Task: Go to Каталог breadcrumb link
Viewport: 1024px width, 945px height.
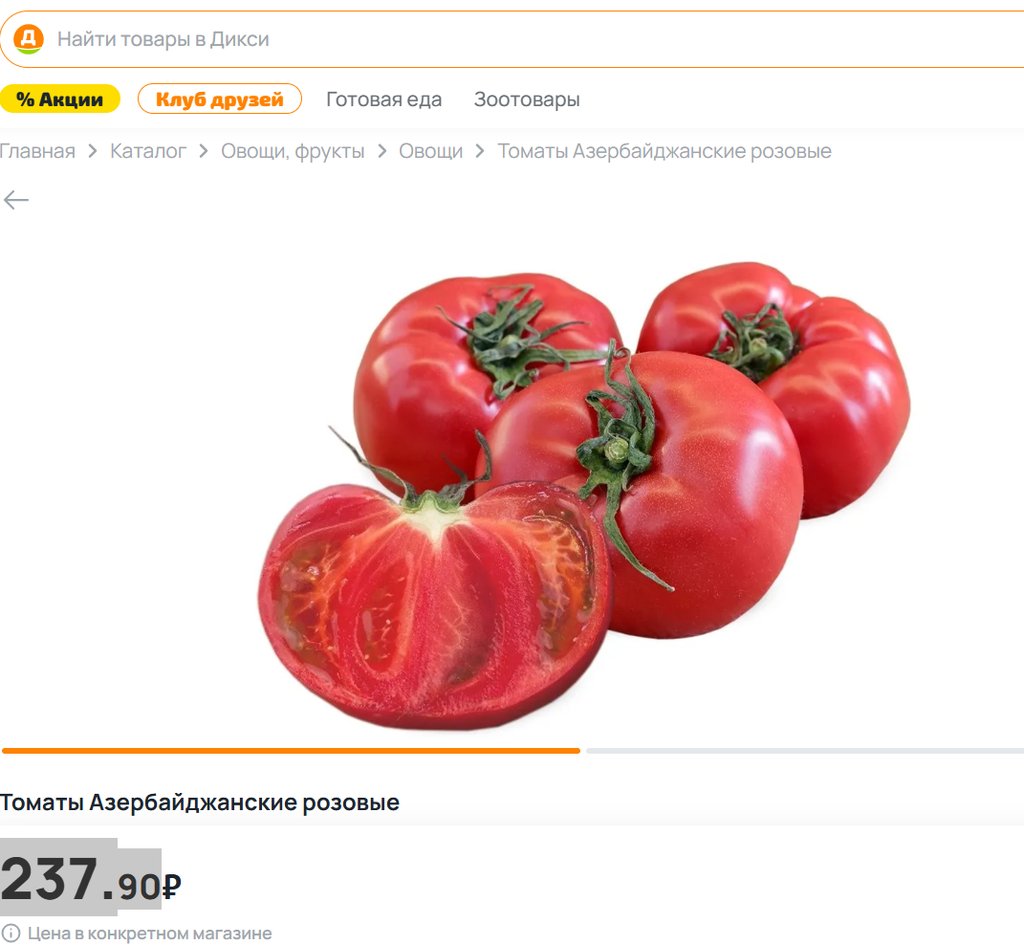Action: tap(148, 152)
